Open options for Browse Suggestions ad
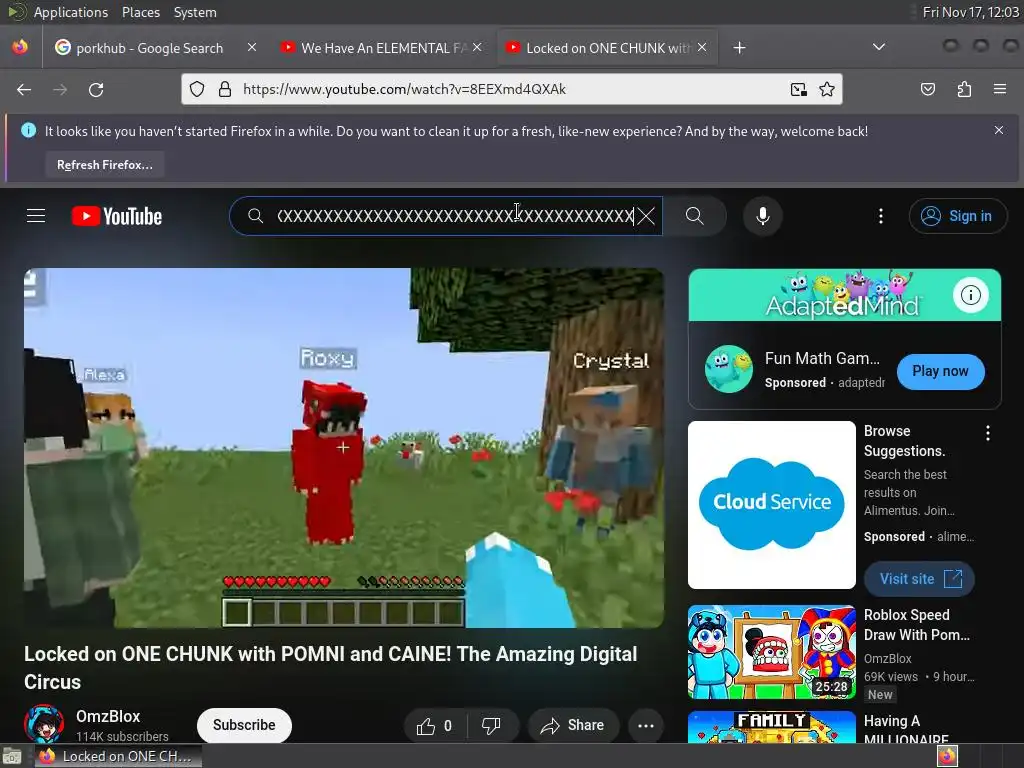1024x768 pixels. 988,433
